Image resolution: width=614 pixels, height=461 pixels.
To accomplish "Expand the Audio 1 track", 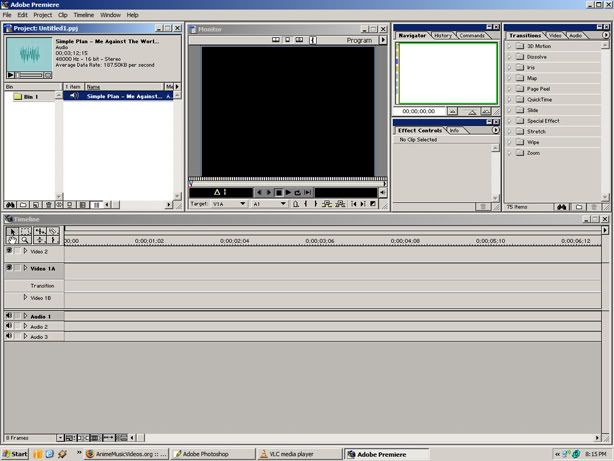I will [x=25, y=316].
